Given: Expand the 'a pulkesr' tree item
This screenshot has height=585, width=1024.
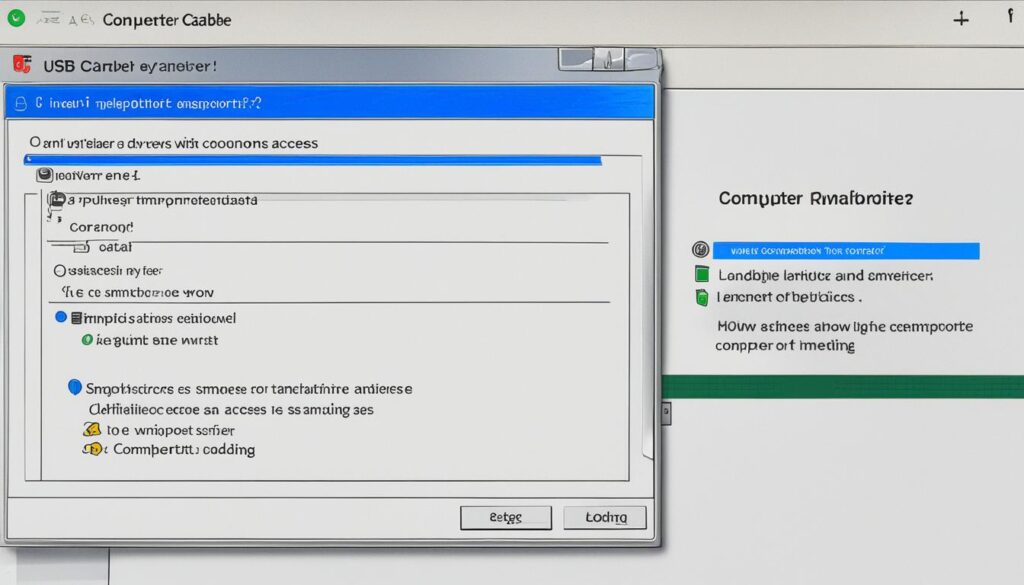Looking at the screenshot, I should coord(56,200).
